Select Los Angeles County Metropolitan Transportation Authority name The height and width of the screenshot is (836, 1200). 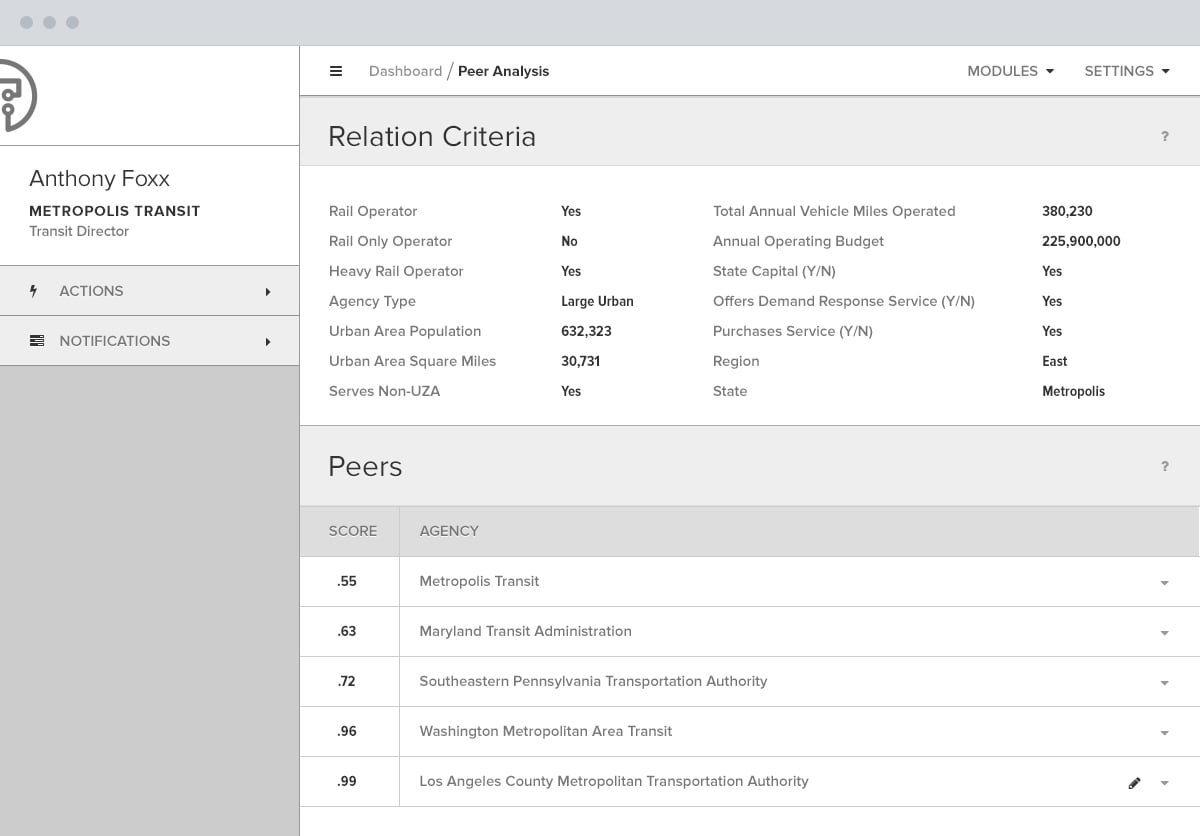pos(614,781)
